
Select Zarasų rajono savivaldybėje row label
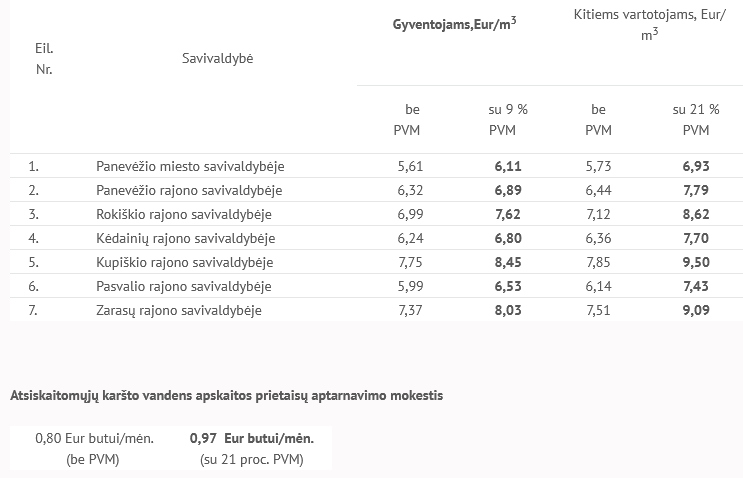(178, 310)
